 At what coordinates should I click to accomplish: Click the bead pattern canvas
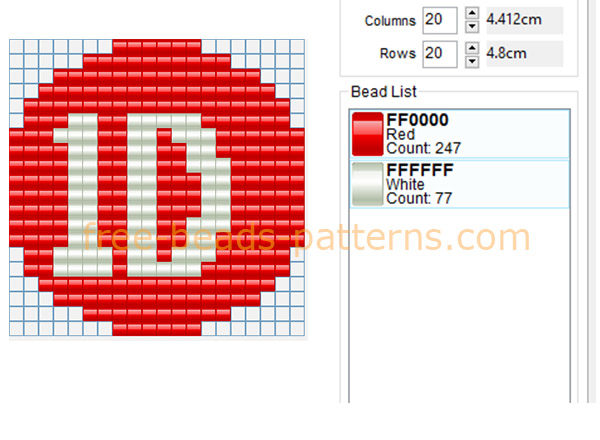tap(157, 187)
